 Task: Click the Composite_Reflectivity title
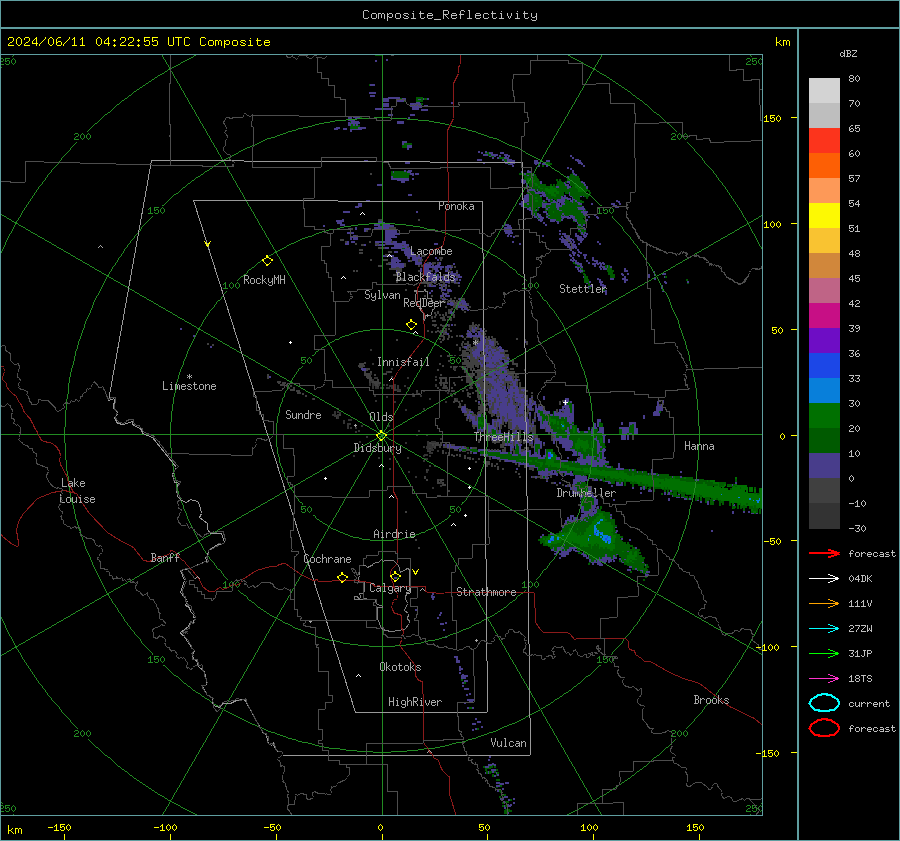[449, 15]
